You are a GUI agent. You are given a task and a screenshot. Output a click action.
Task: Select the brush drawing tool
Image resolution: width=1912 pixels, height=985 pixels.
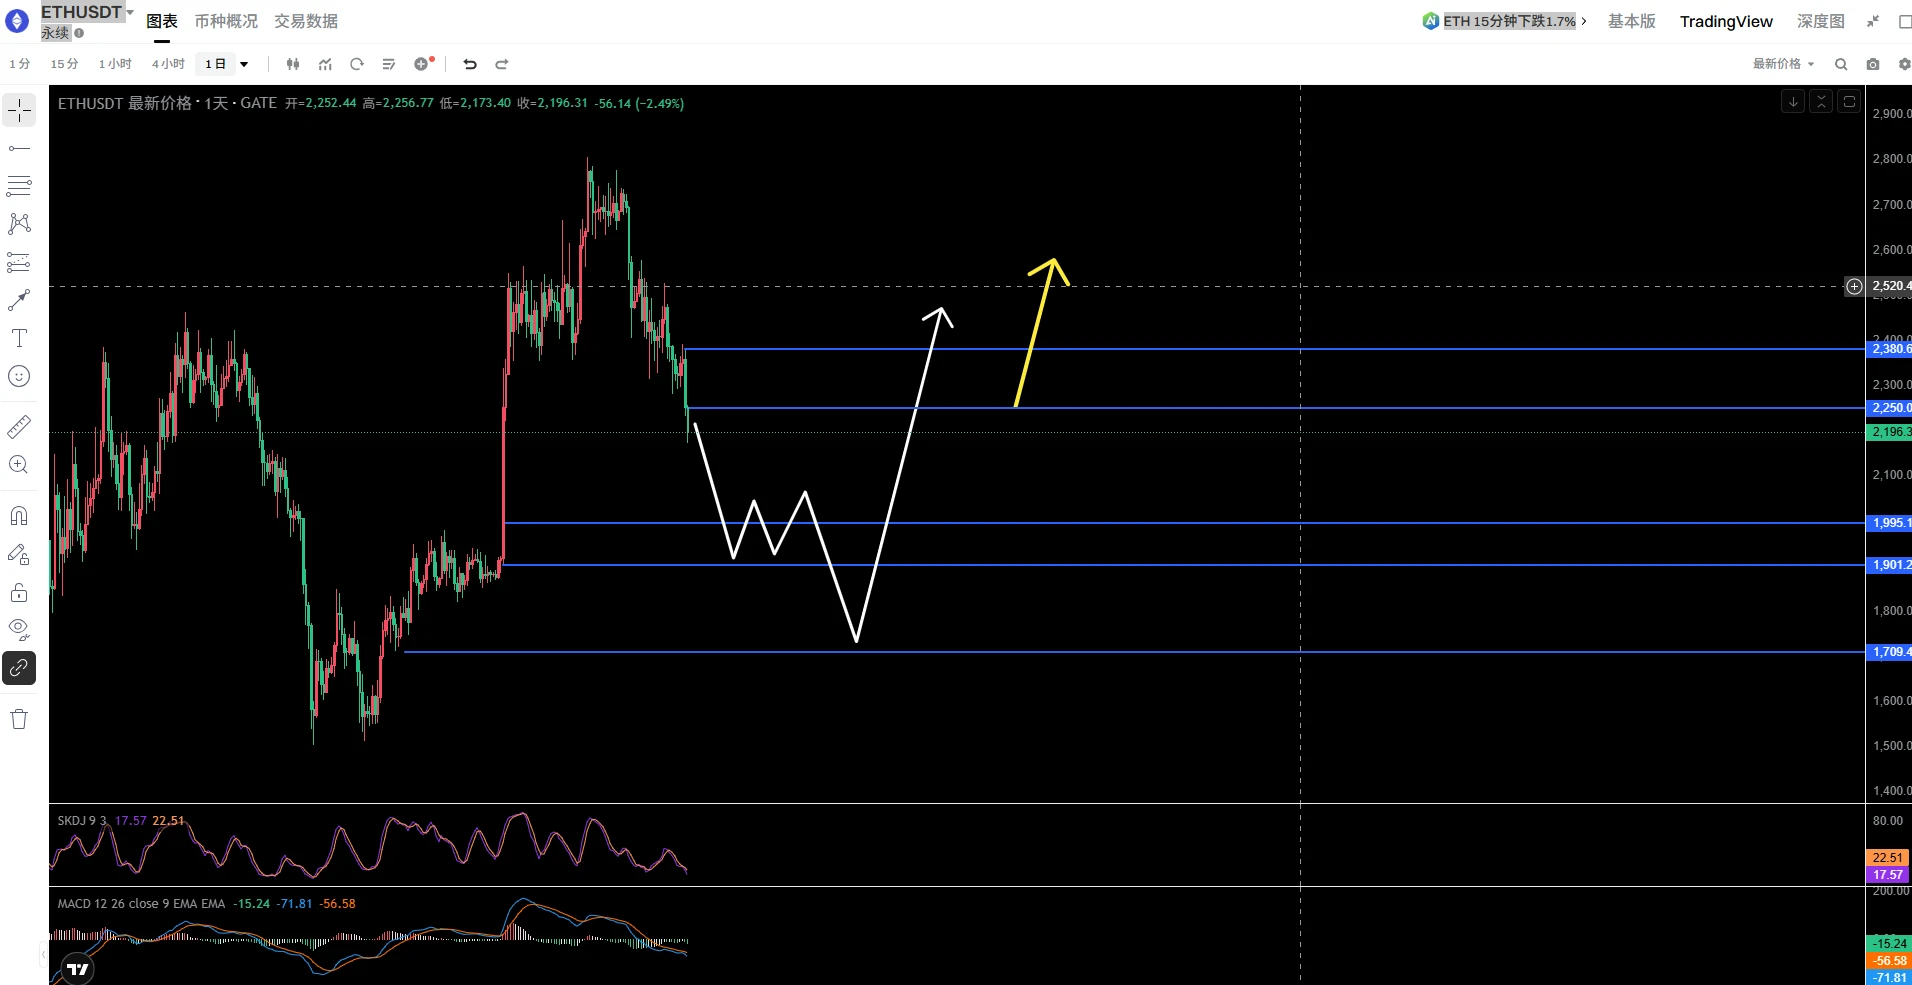tap(19, 300)
